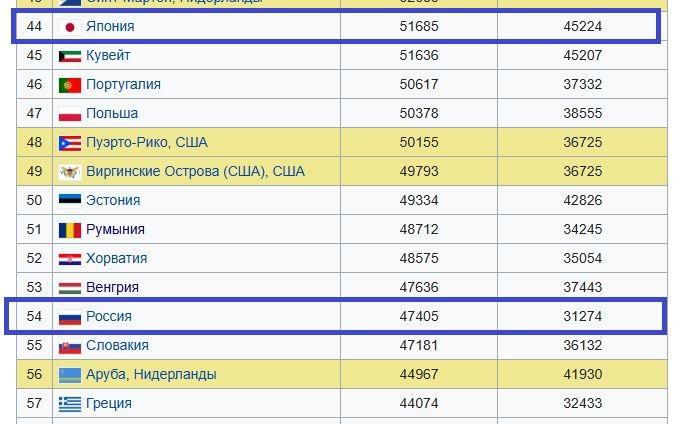This screenshot has width=673, height=424.
Task: Click the Portugal flag icon
Action: pyautogui.click(x=70, y=85)
